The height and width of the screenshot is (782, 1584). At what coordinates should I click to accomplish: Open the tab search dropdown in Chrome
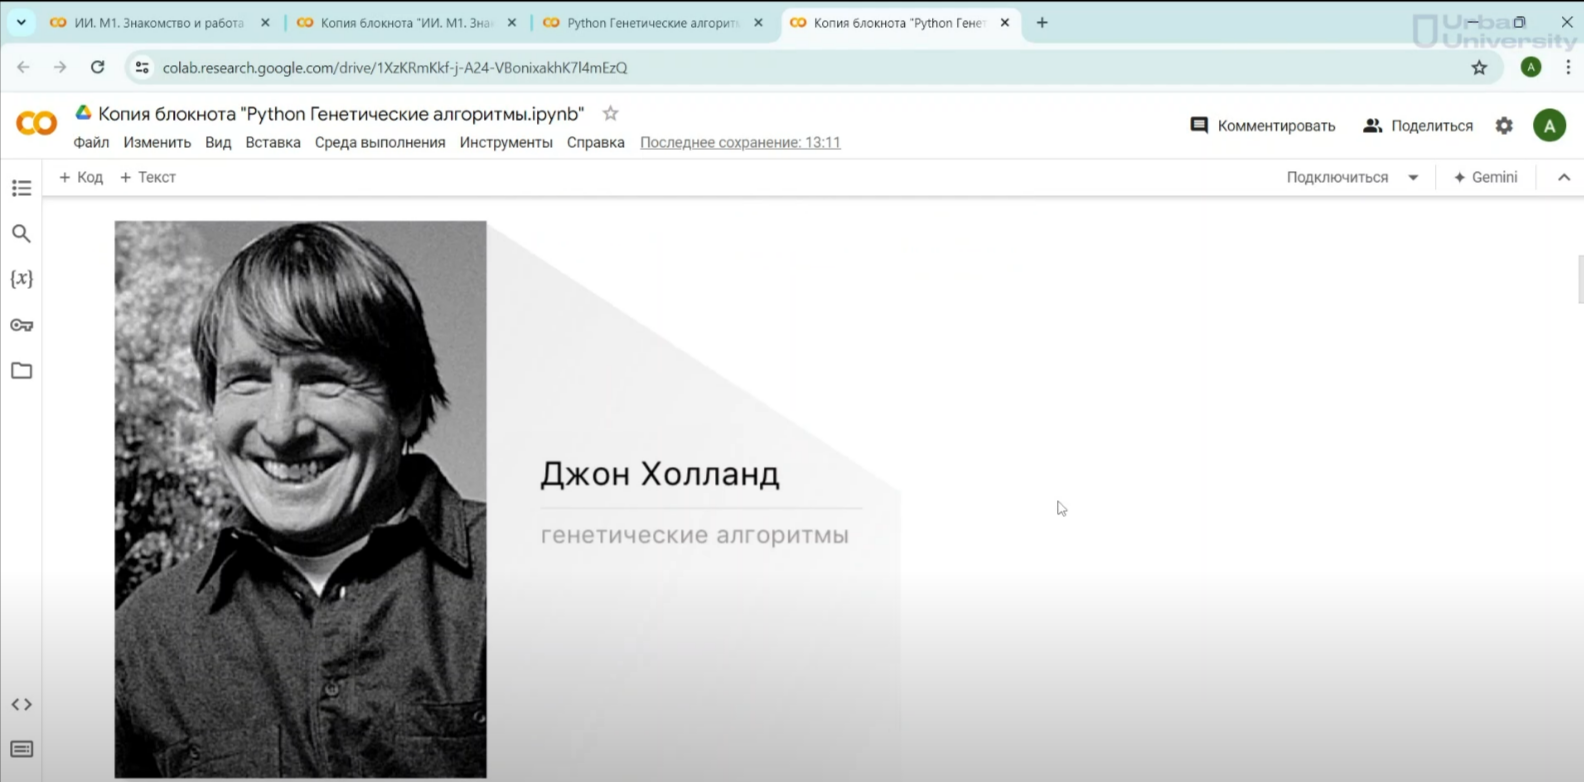click(21, 22)
